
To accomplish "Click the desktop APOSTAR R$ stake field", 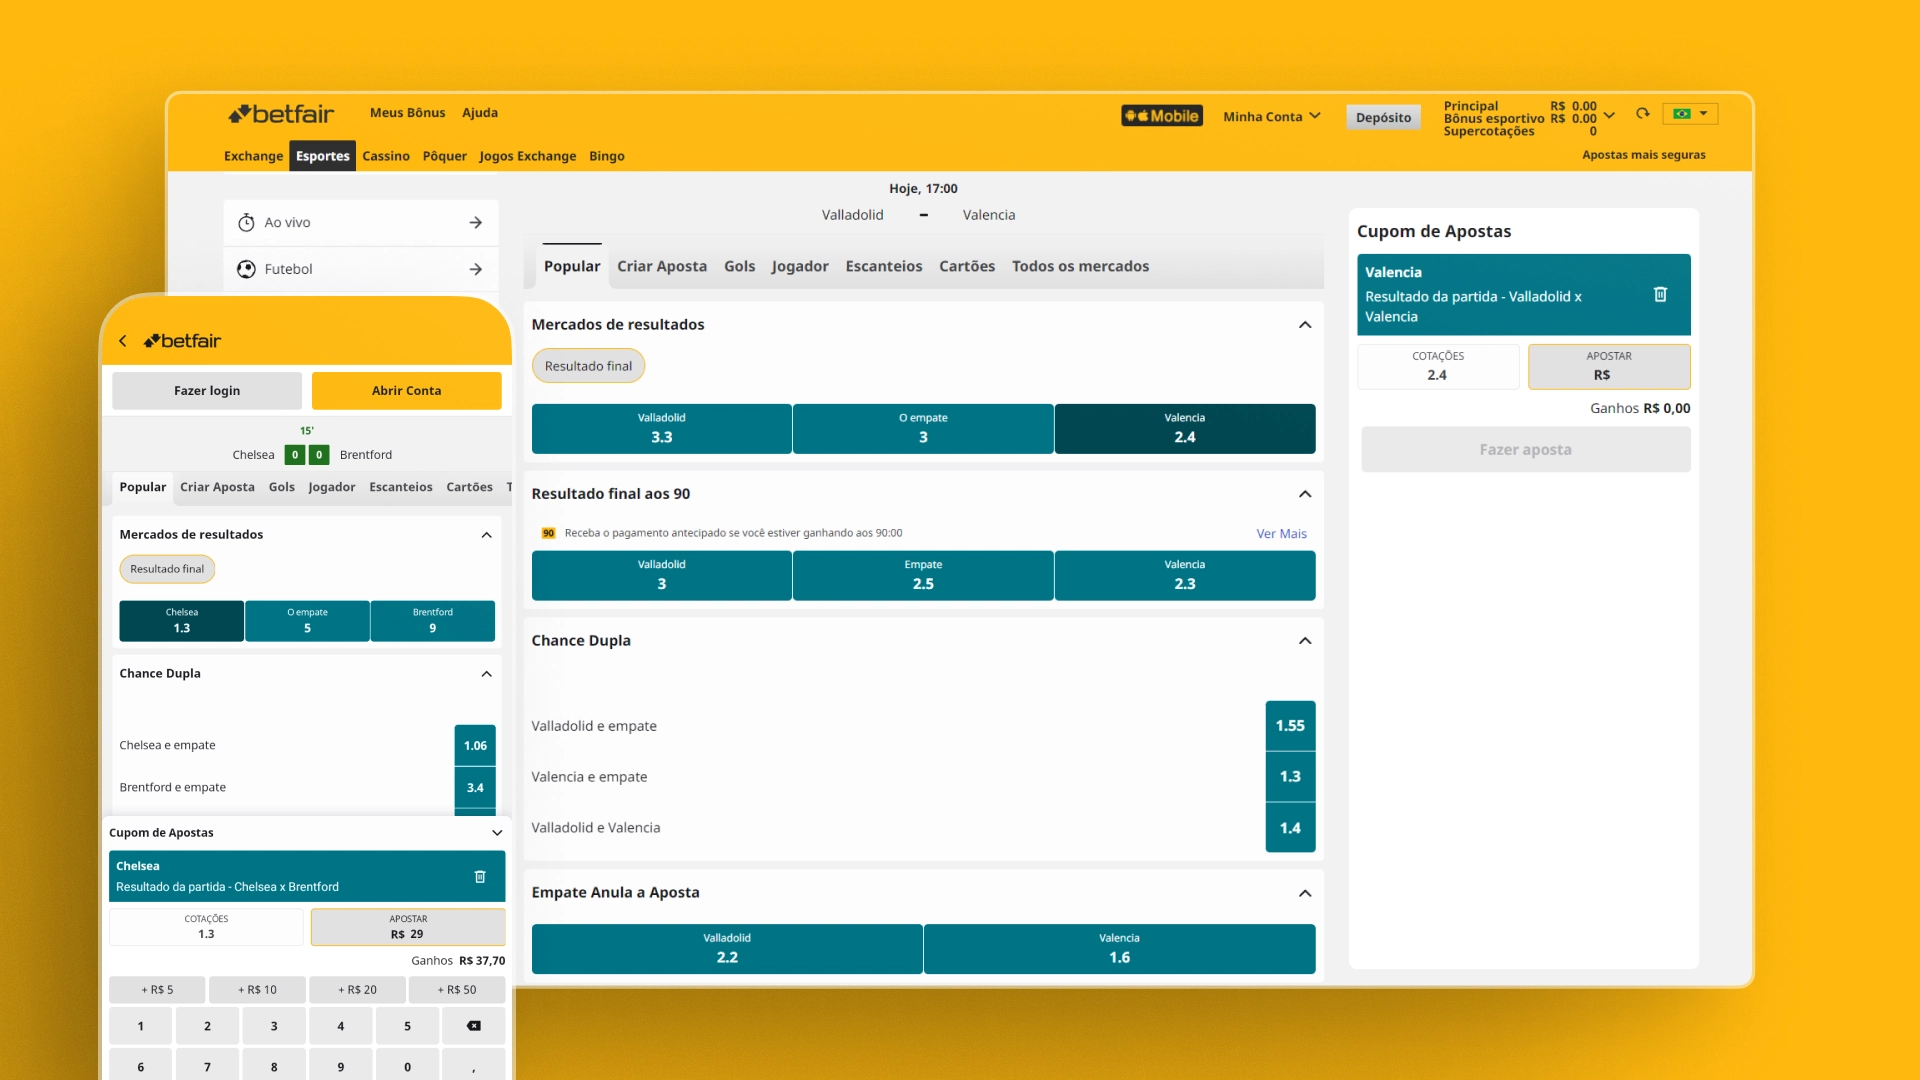I will pyautogui.click(x=1609, y=367).
